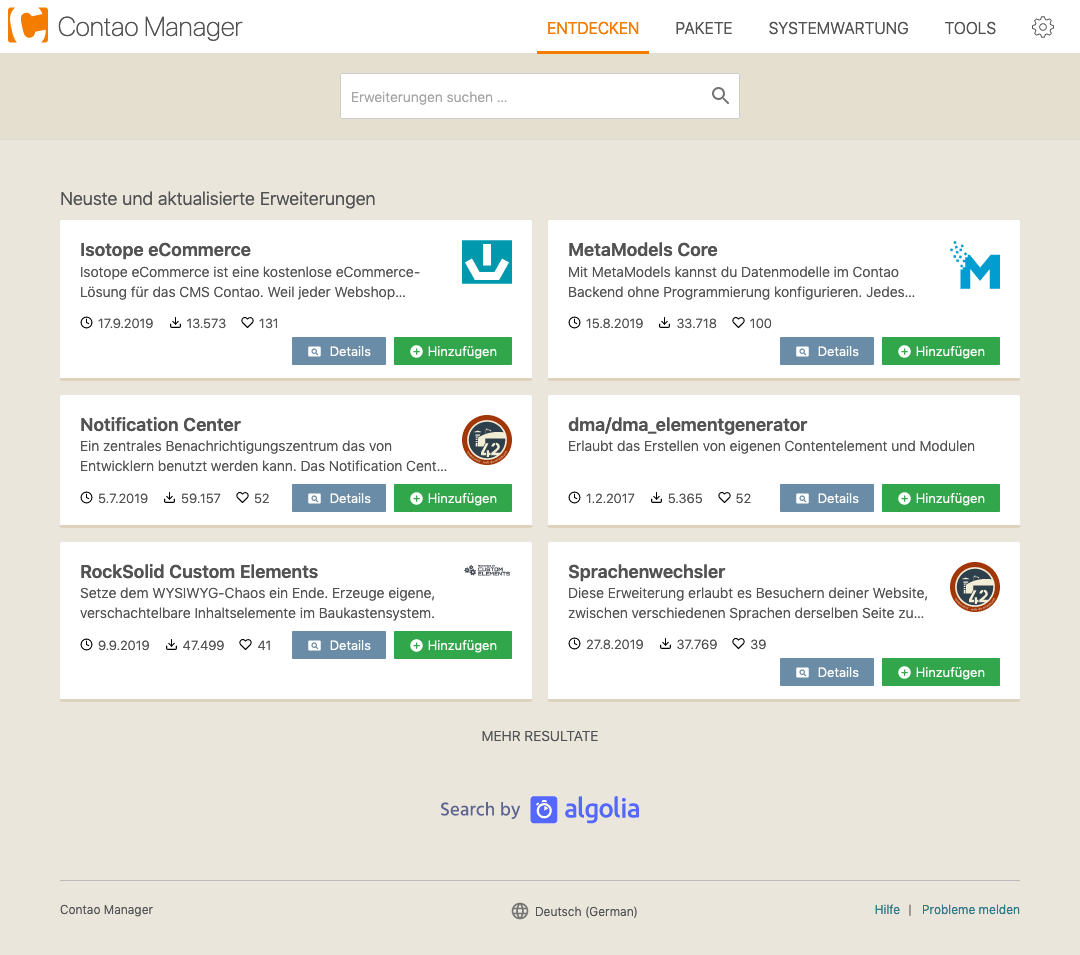This screenshot has width=1080, height=955.
Task: Open the Probleme melden link
Action: (x=970, y=910)
